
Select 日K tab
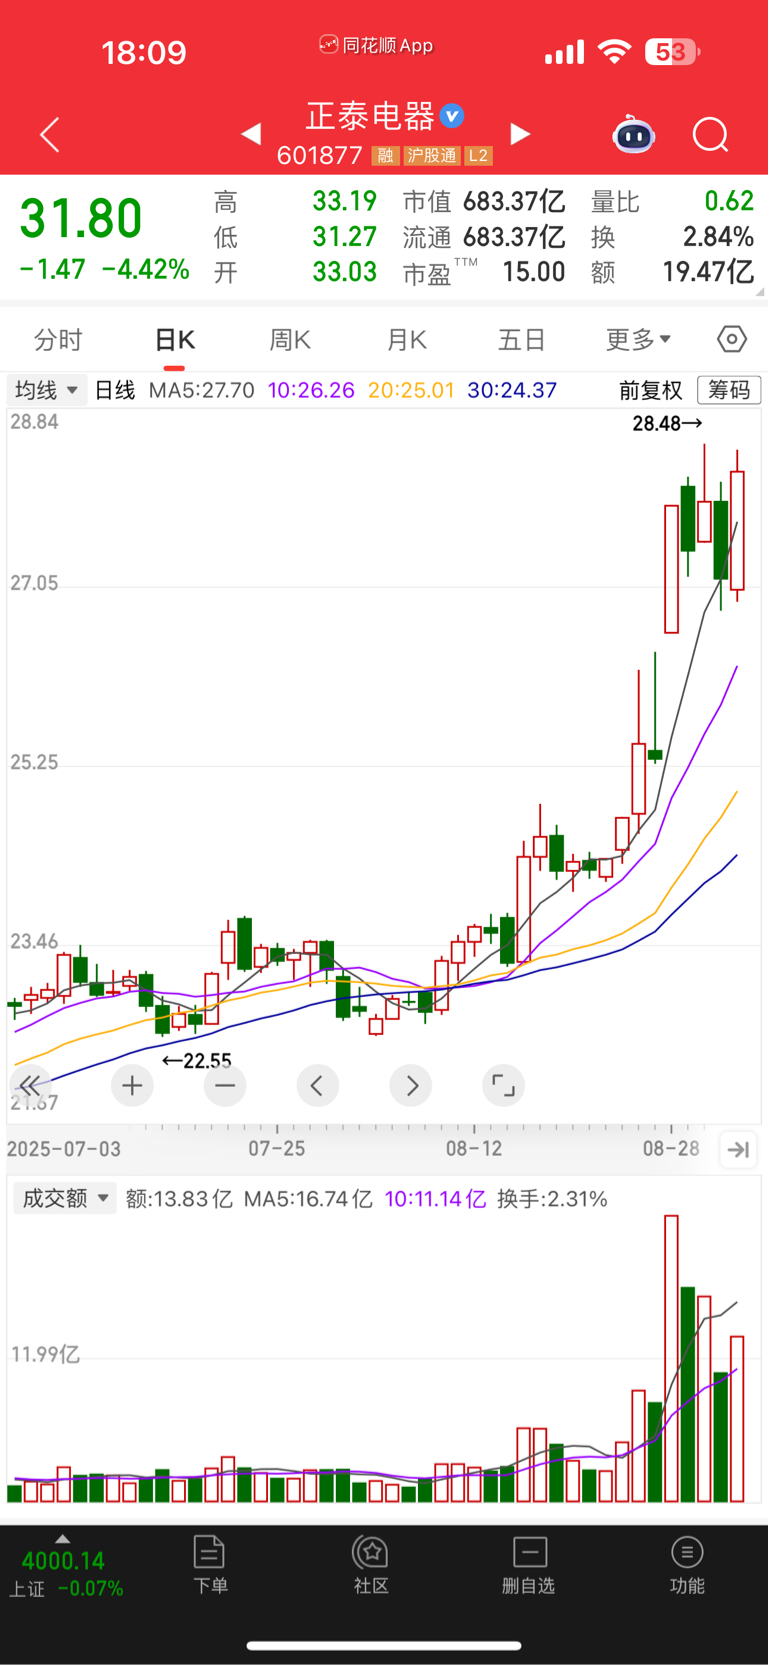pos(174,340)
